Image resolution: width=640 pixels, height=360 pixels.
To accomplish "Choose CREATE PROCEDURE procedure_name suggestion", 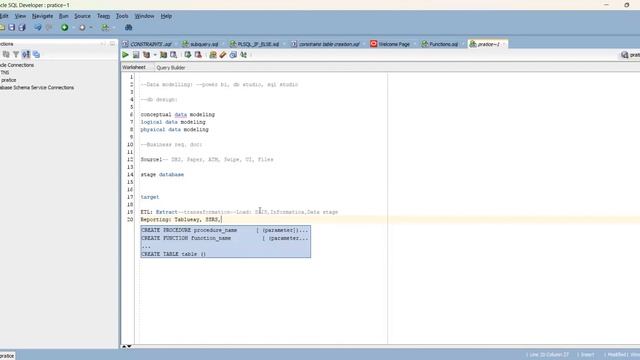I will [225, 230].
